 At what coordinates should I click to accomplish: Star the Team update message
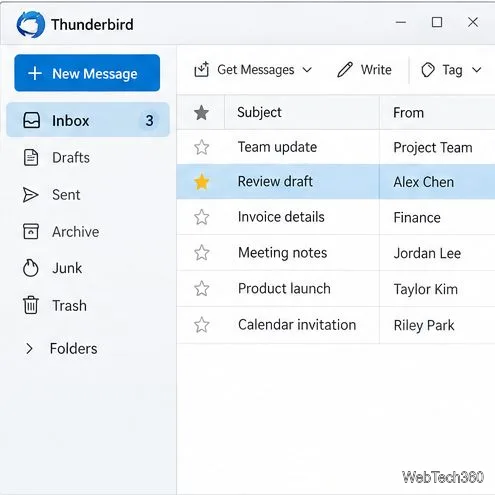coord(202,147)
